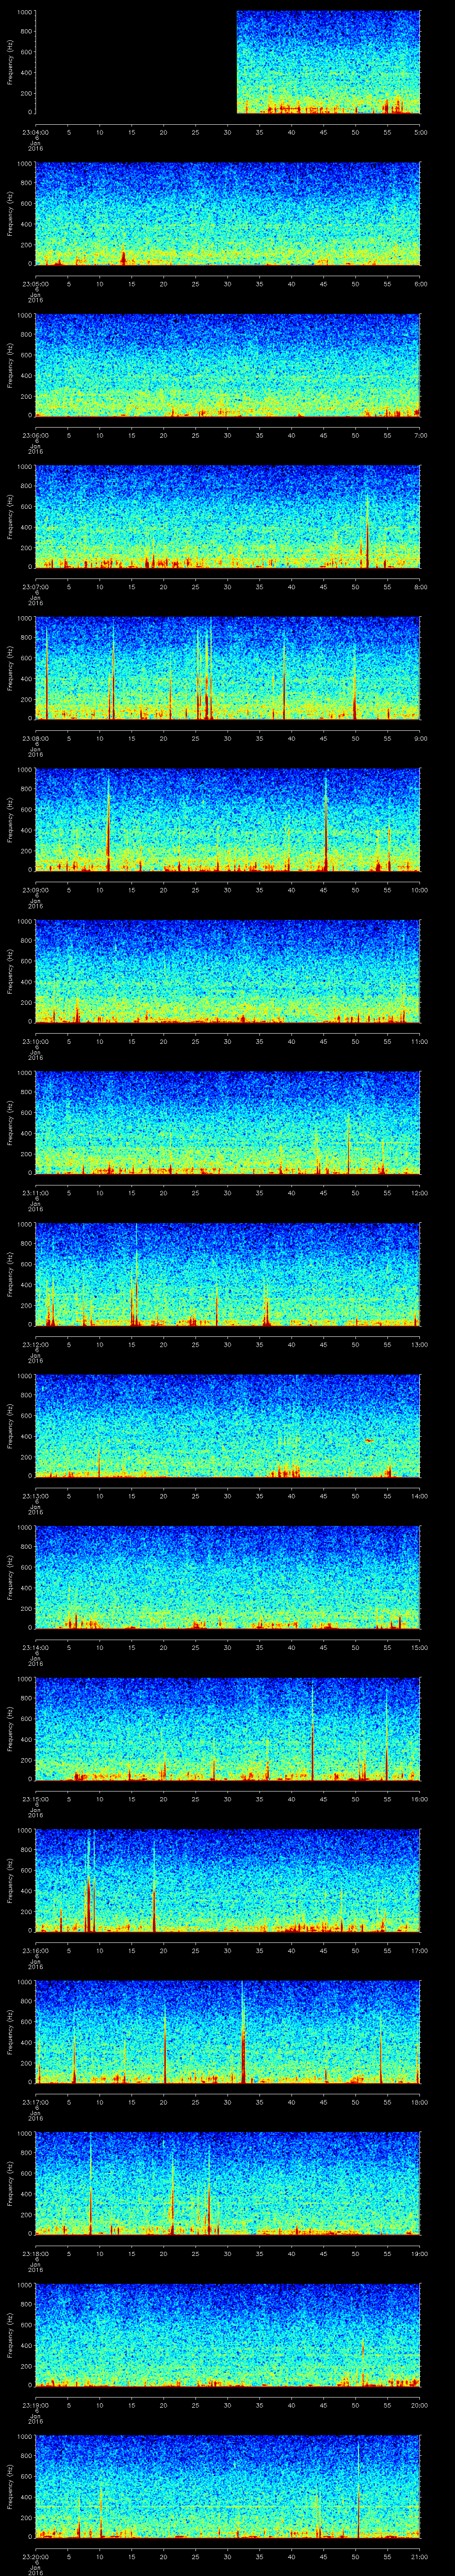Viewport: 455px width, 2576px height.
Task: Click the 23:13:00 time axis label
Action: click(x=35, y=1496)
